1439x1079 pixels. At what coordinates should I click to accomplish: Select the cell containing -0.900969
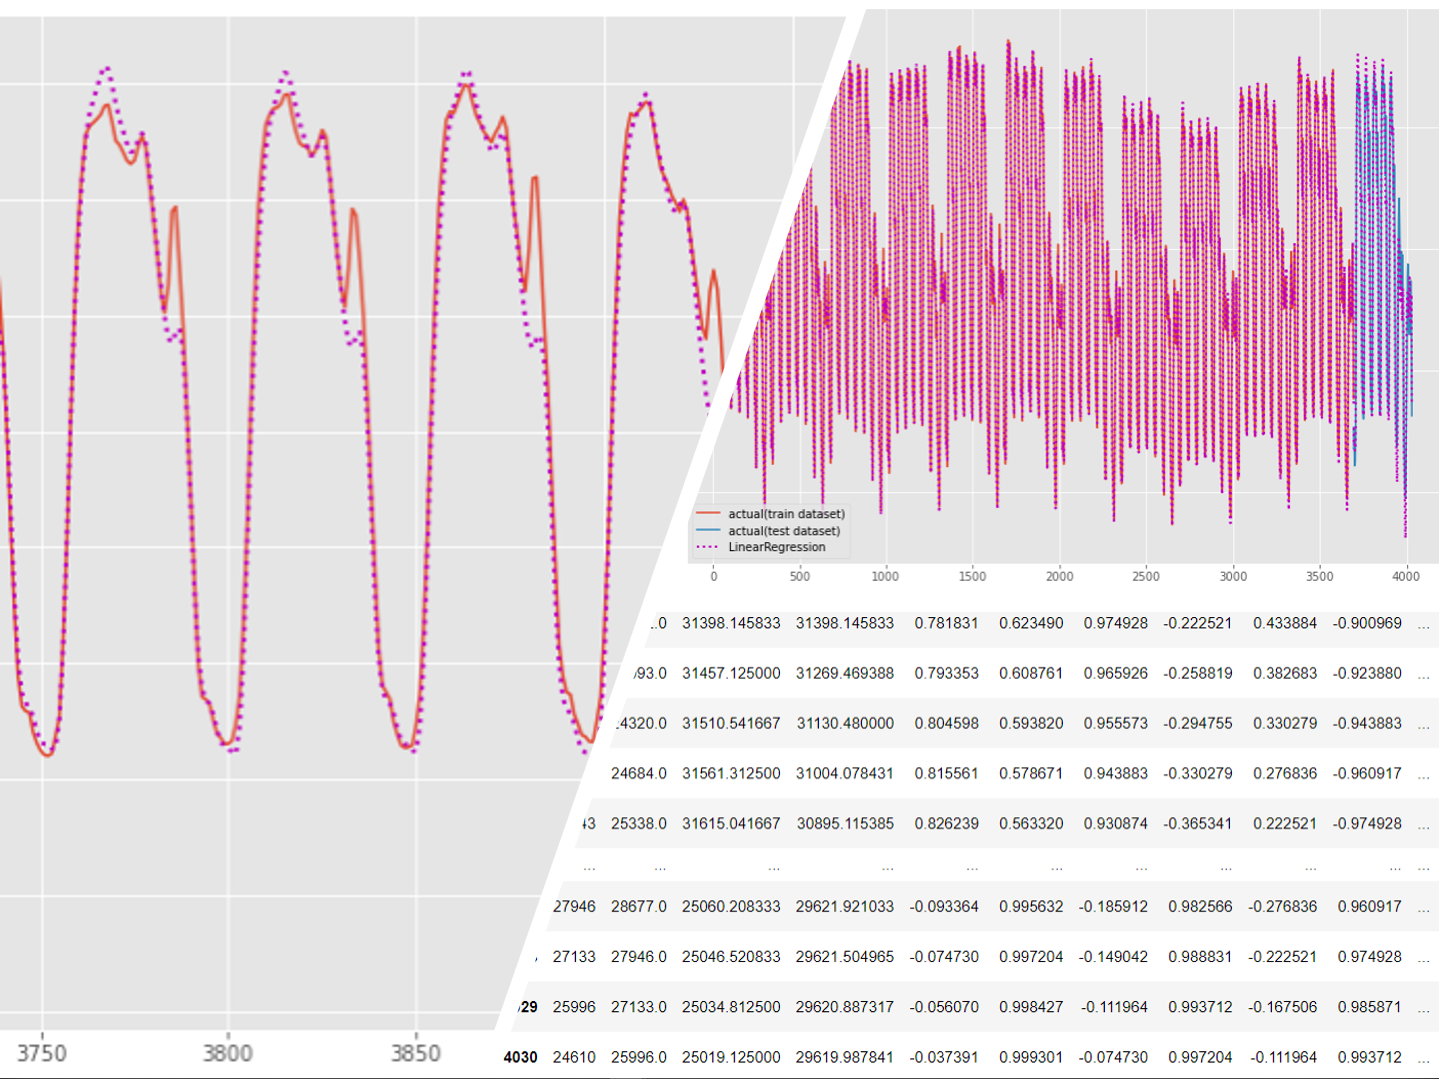pyautogui.click(x=1367, y=623)
